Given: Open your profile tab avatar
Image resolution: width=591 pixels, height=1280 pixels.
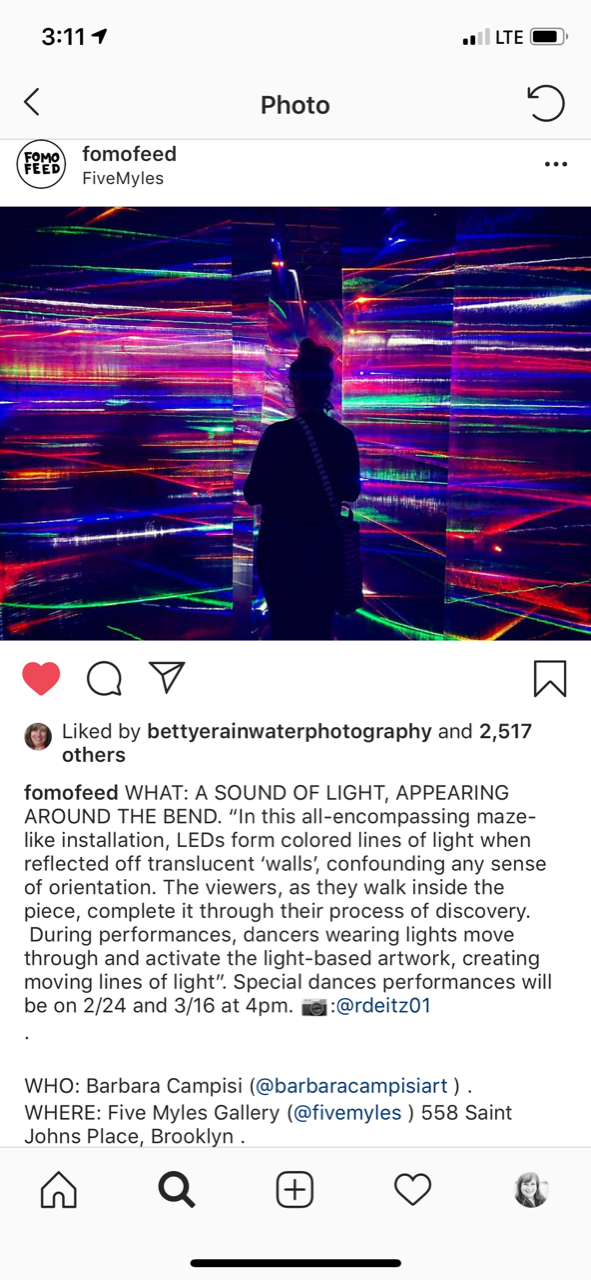Looking at the screenshot, I should [531, 1189].
